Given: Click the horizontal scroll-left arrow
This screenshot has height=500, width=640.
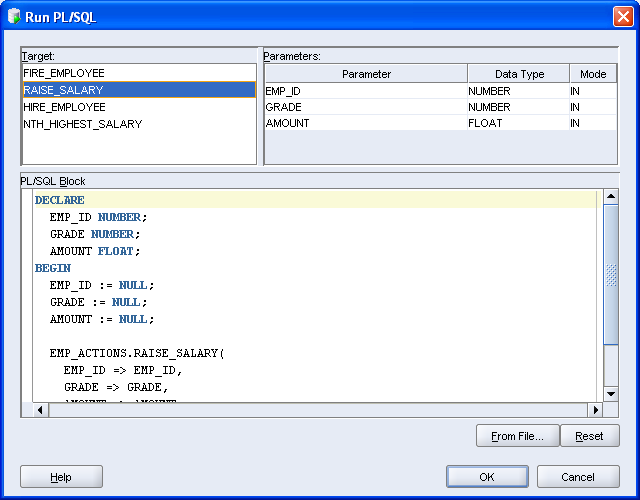Looking at the screenshot, I should tap(40, 410).
